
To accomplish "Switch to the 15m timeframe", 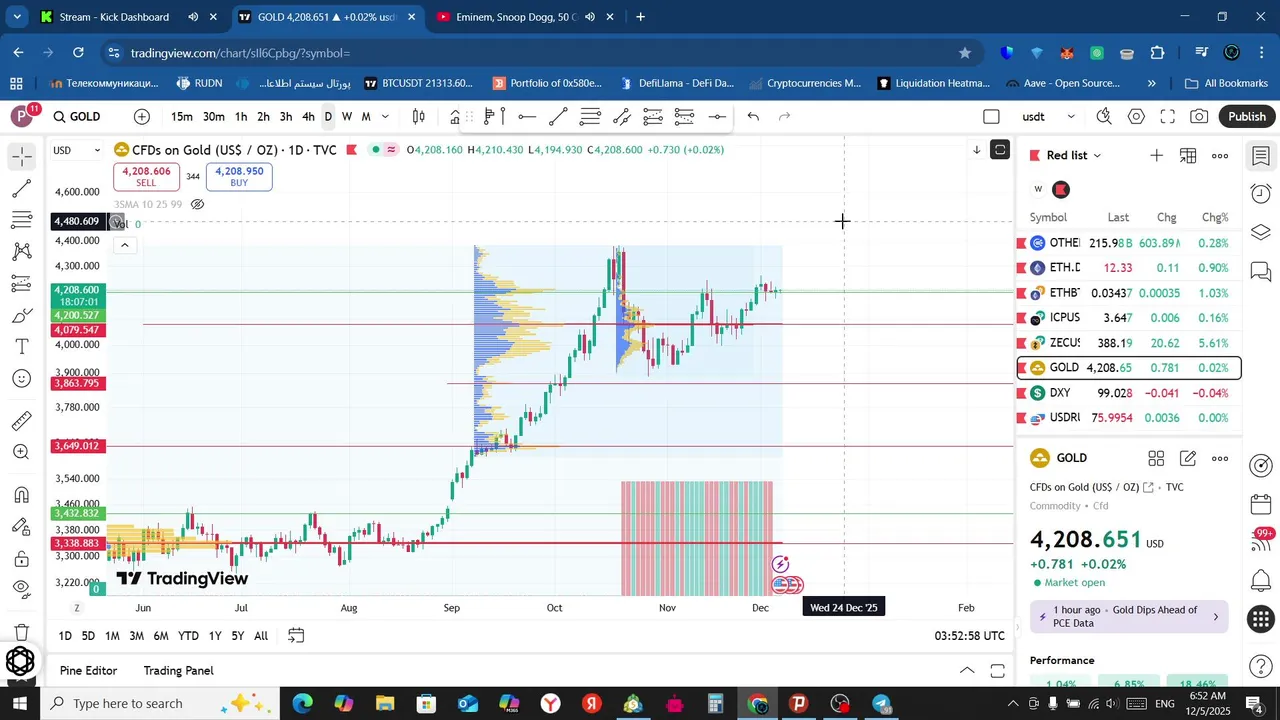I will 181,117.
